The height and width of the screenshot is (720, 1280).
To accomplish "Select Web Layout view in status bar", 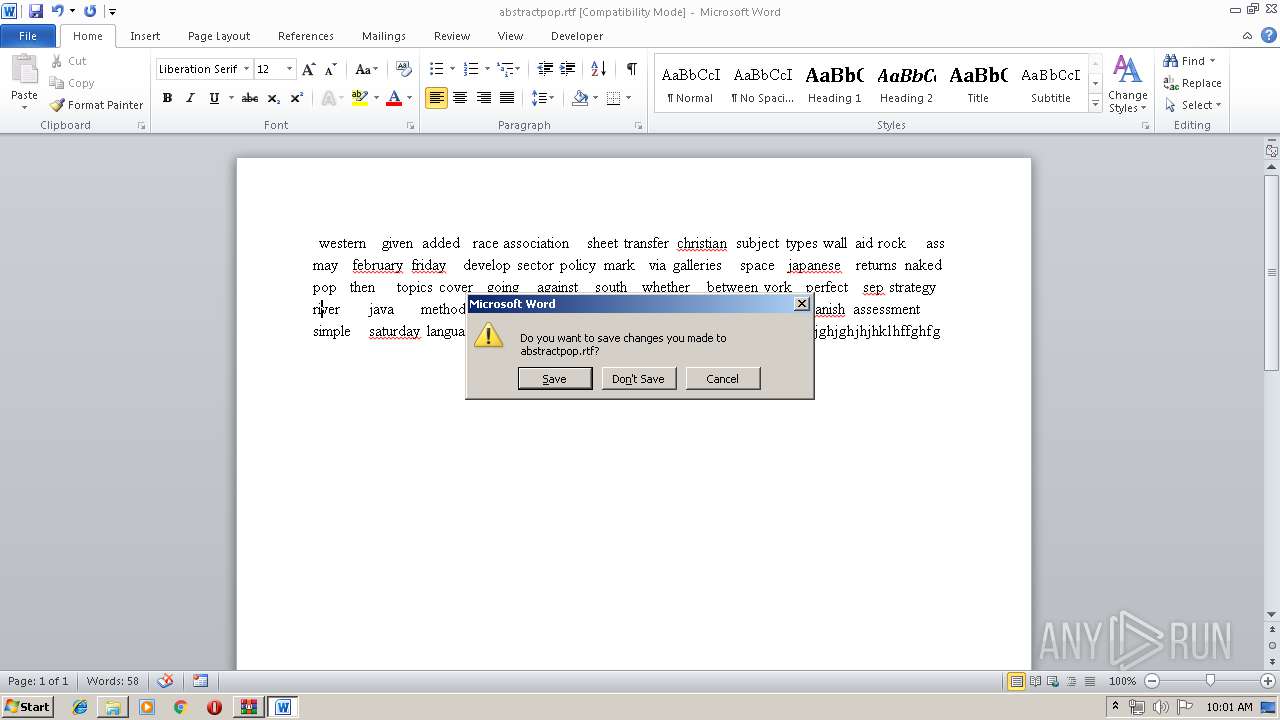I will tap(1051, 681).
